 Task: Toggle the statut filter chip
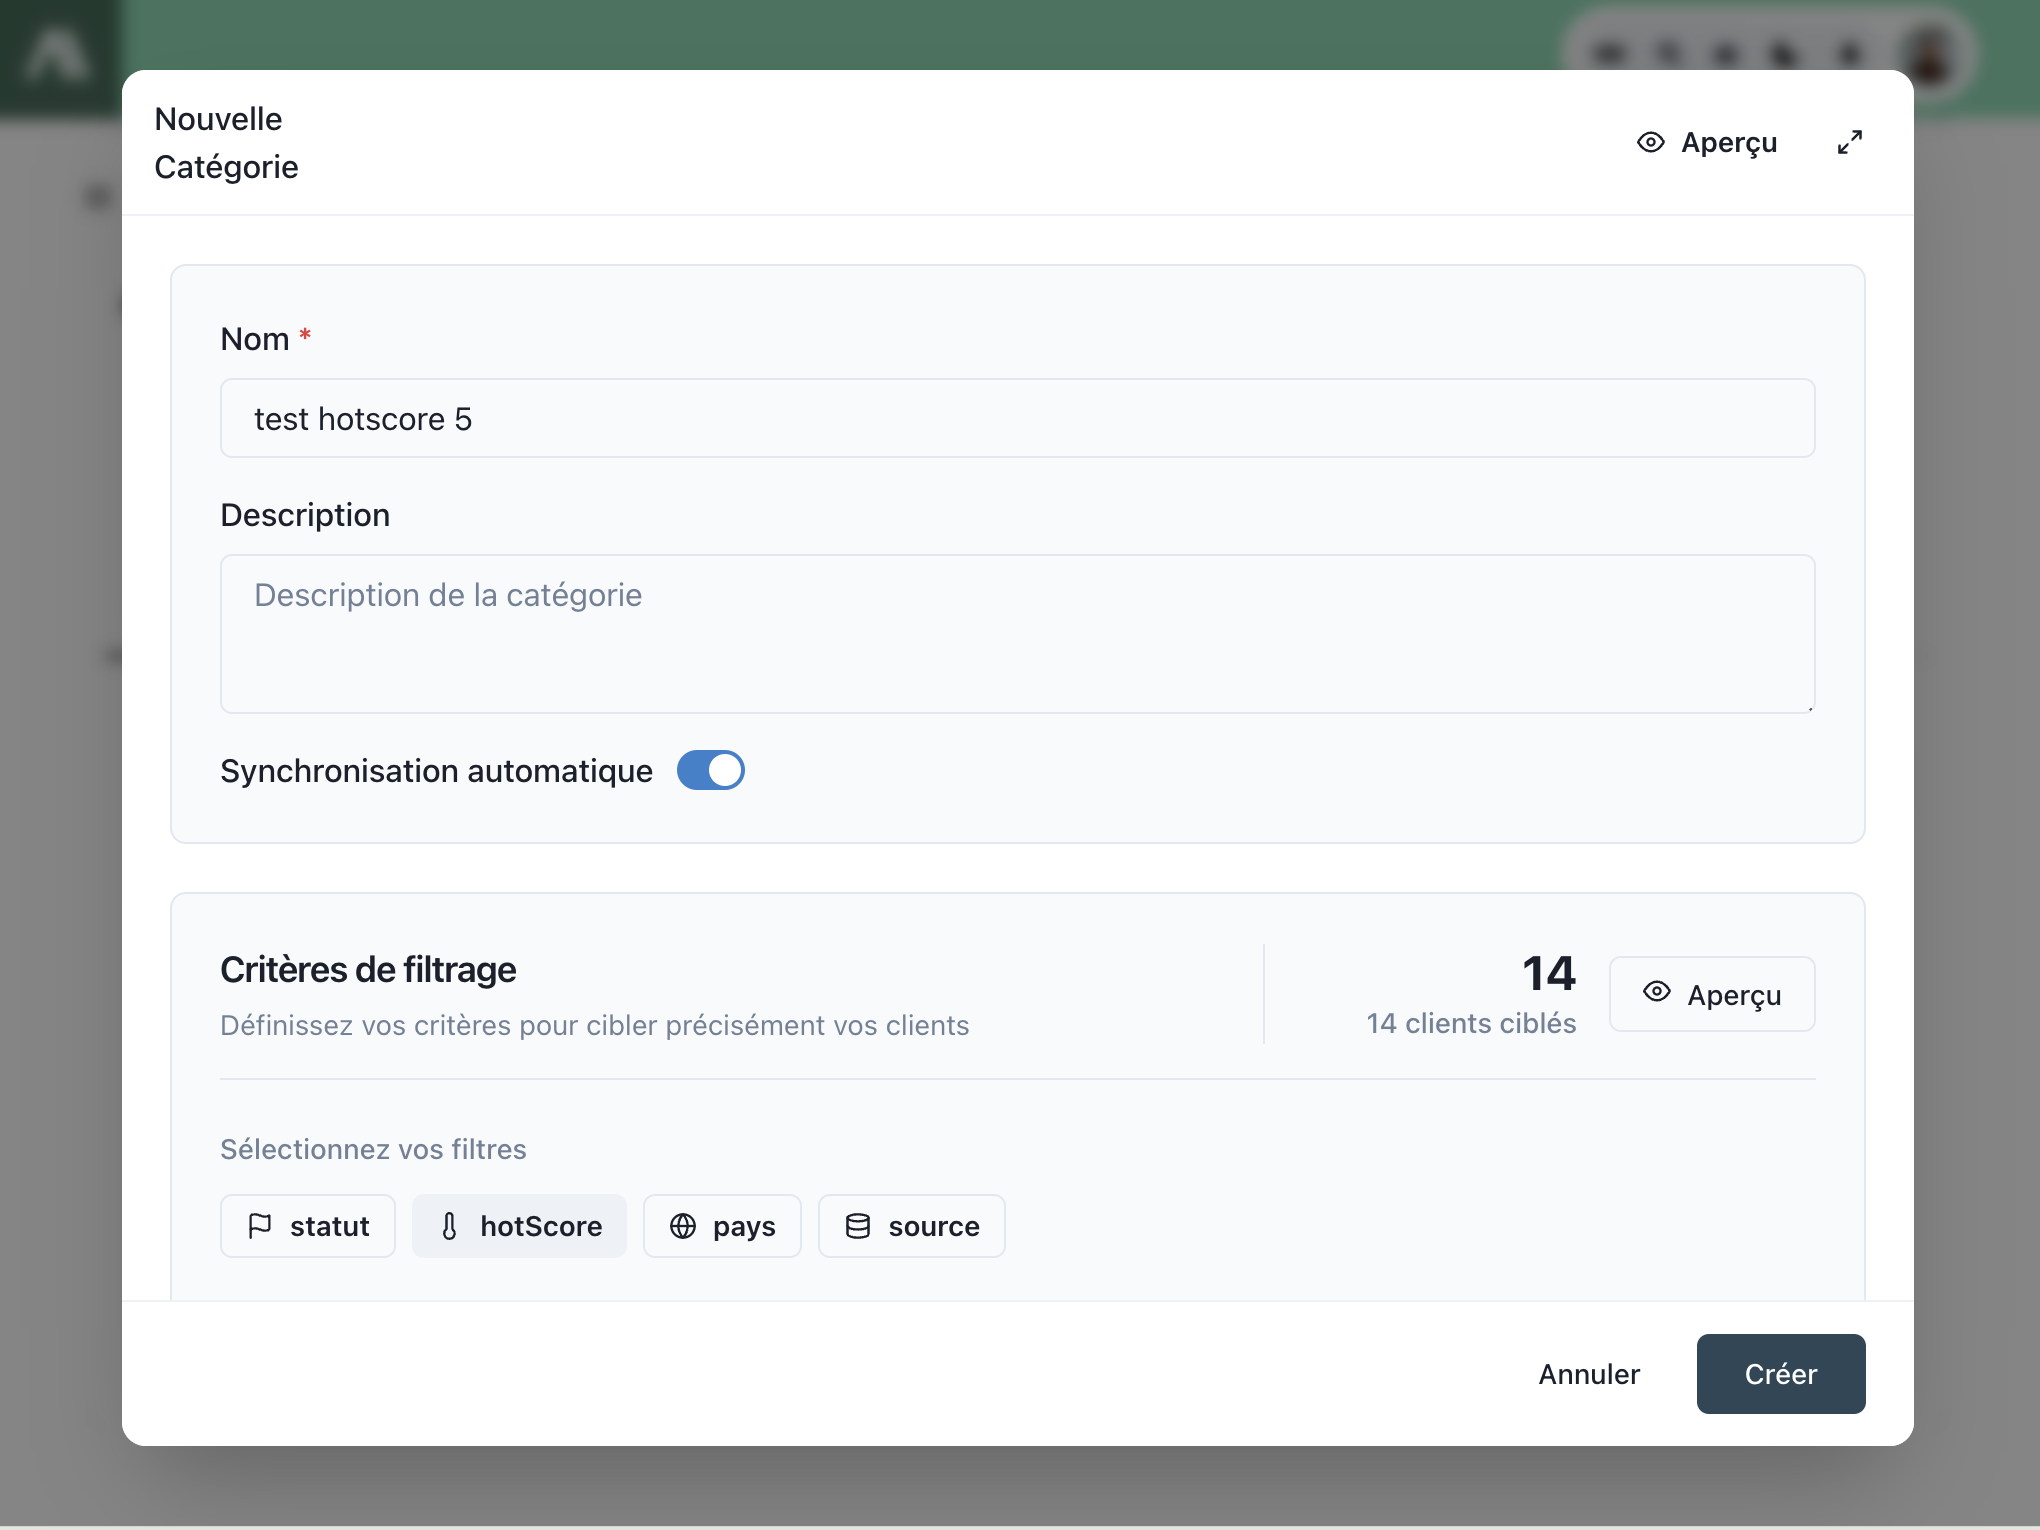pos(308,1225)
